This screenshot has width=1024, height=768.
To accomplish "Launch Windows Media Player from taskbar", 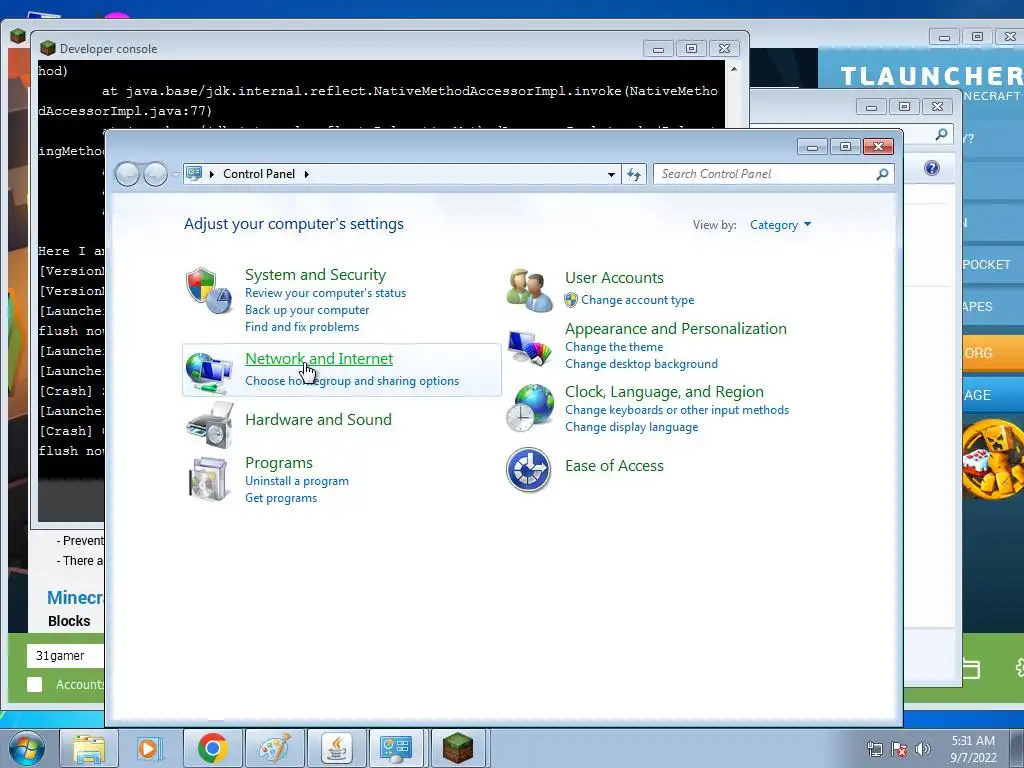I will 149,748.
